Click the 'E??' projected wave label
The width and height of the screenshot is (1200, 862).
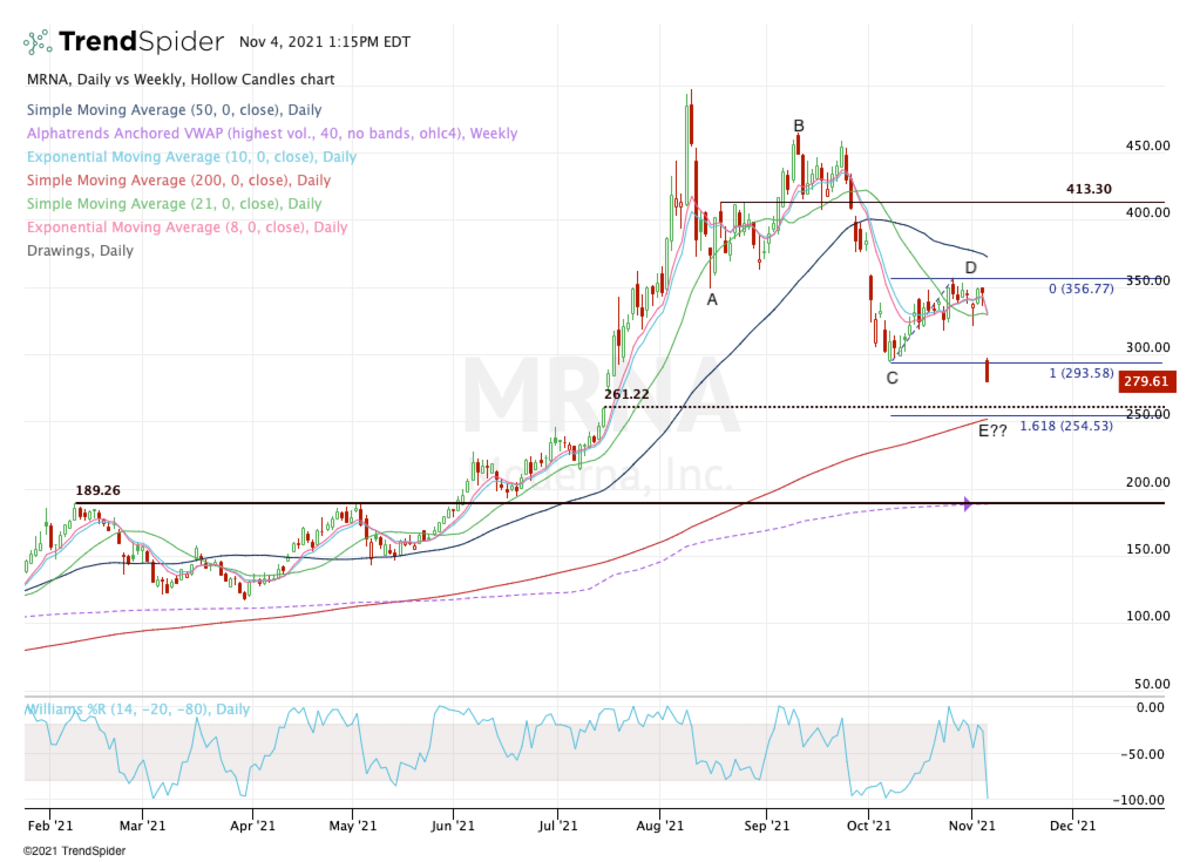pos(993,431)
